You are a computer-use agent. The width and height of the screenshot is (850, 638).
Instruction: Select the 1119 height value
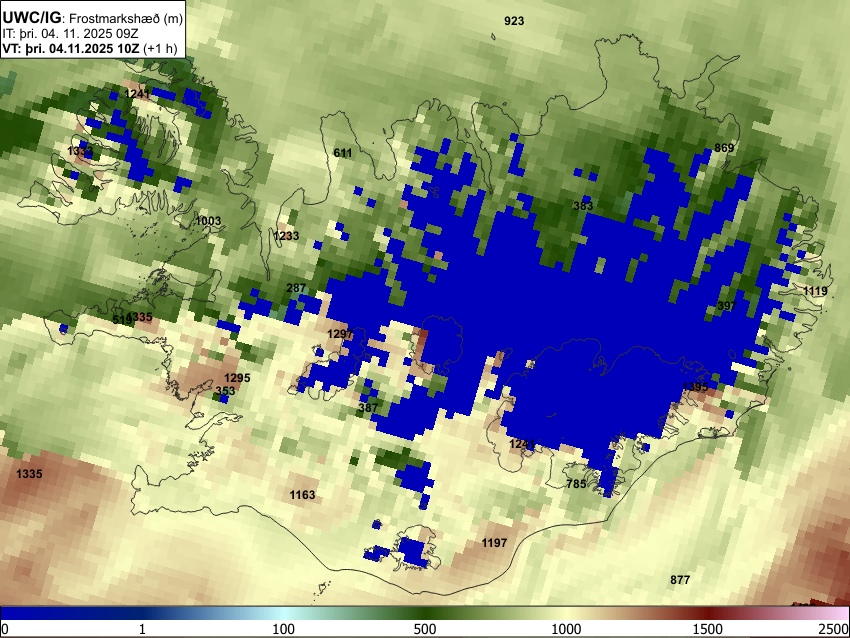[x=815, y=291]
